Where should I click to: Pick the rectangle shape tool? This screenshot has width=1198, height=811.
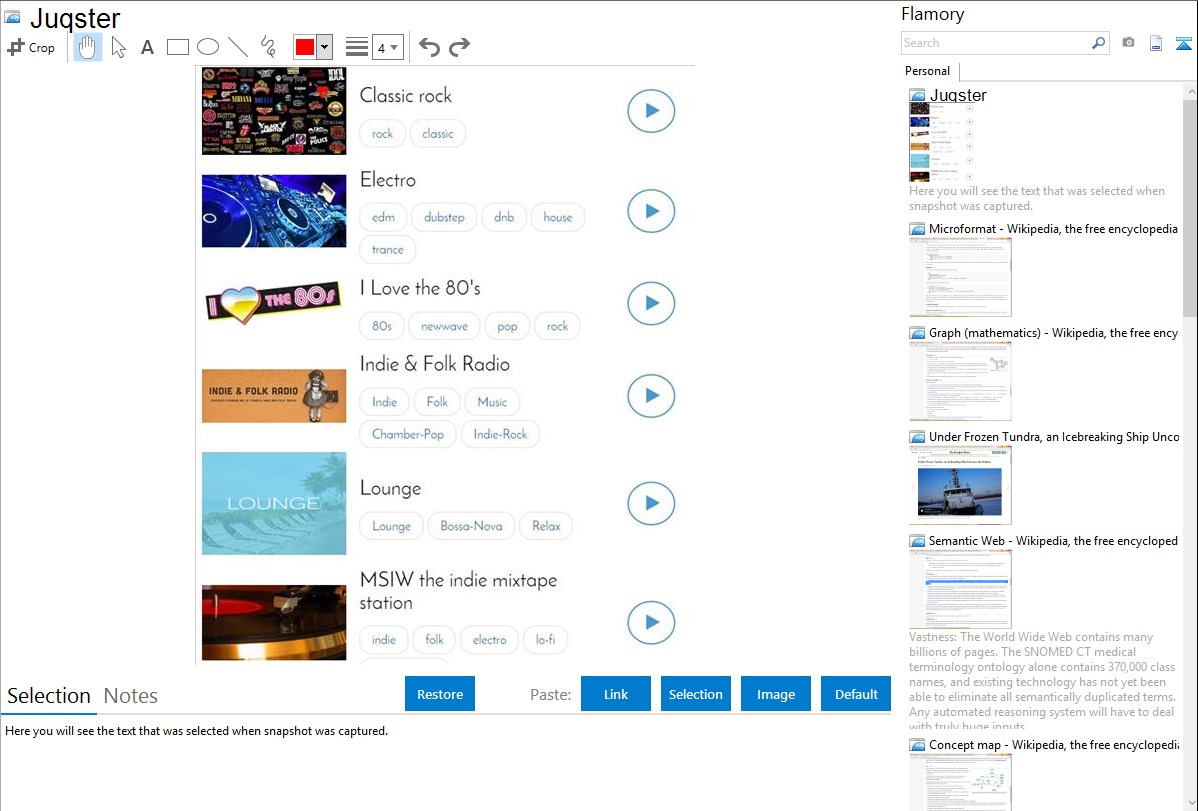(x=177, y=47)
